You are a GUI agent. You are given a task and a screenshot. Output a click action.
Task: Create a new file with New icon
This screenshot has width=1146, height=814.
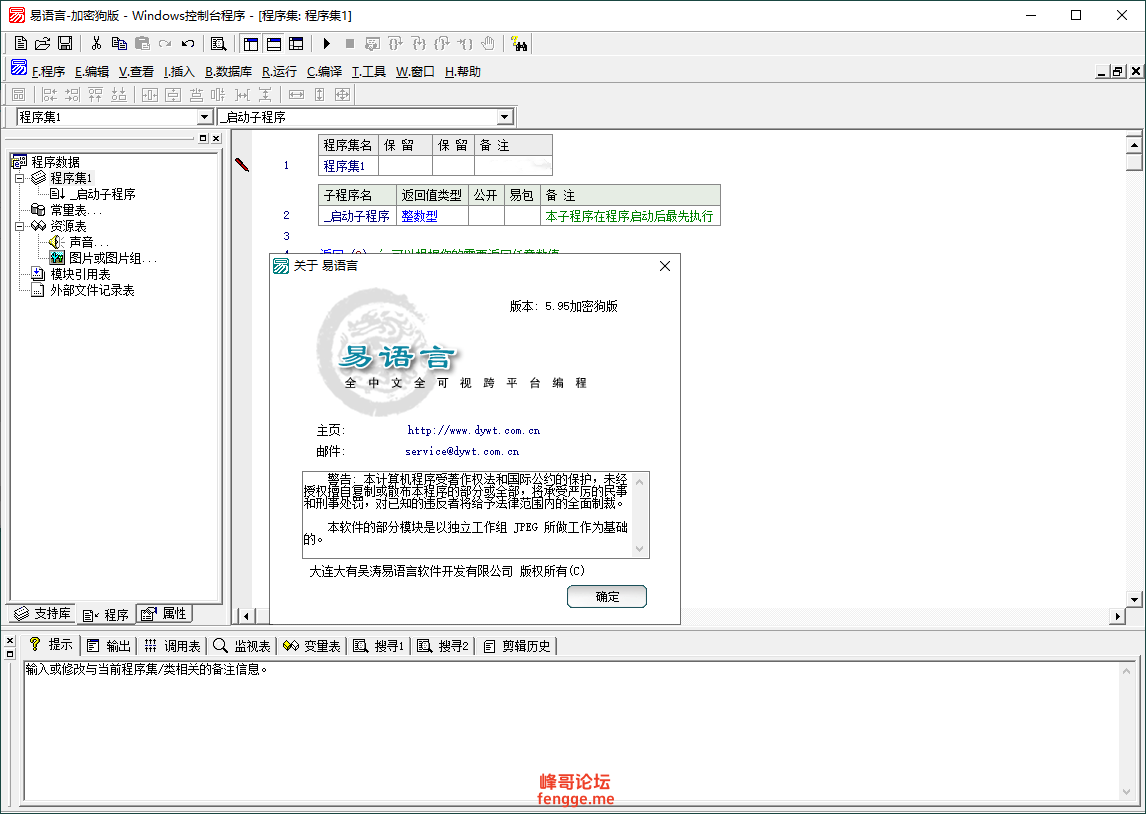click(x=20, y=44)
